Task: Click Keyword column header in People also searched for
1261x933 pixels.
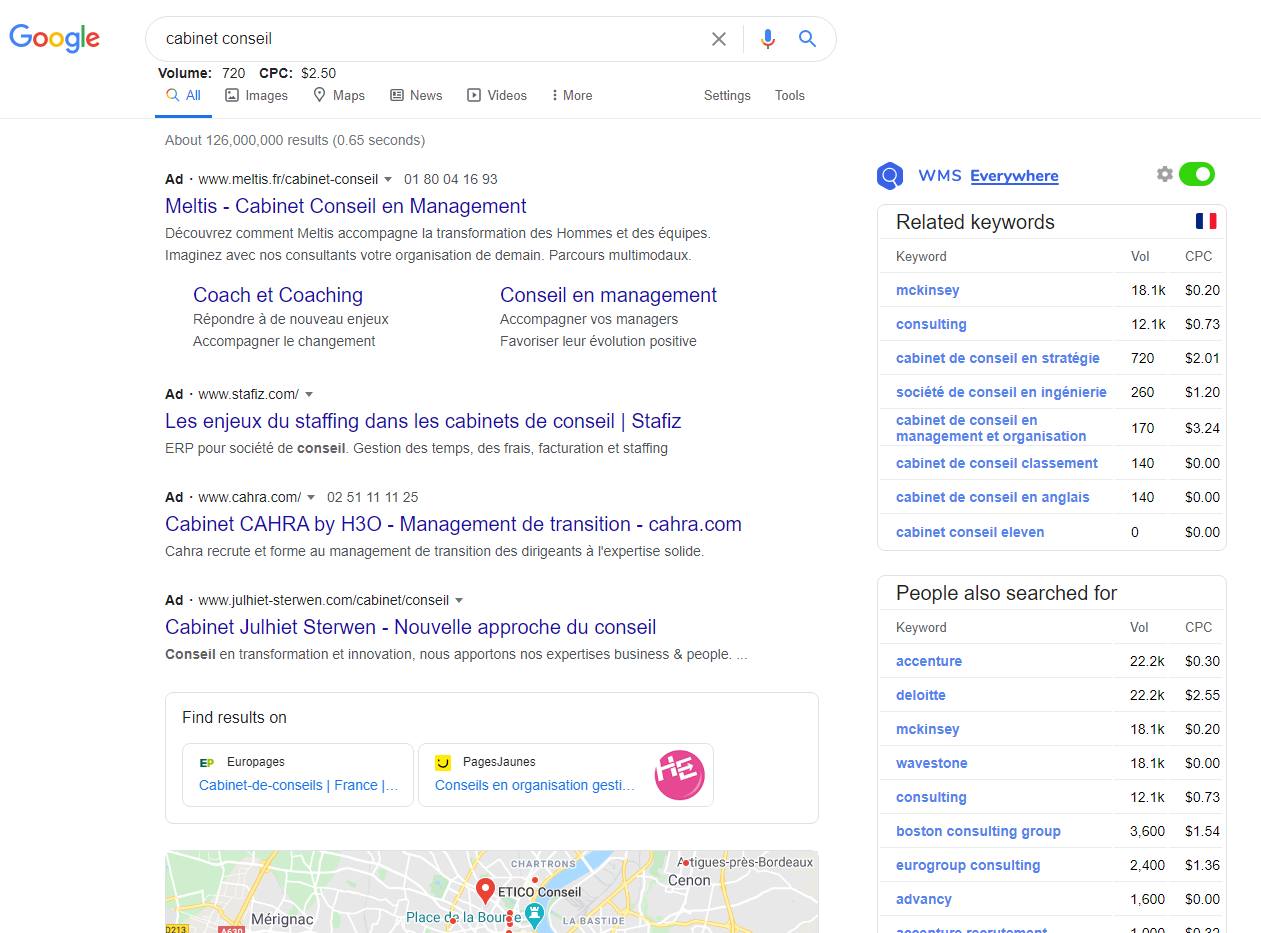Action: coord(921,627)
